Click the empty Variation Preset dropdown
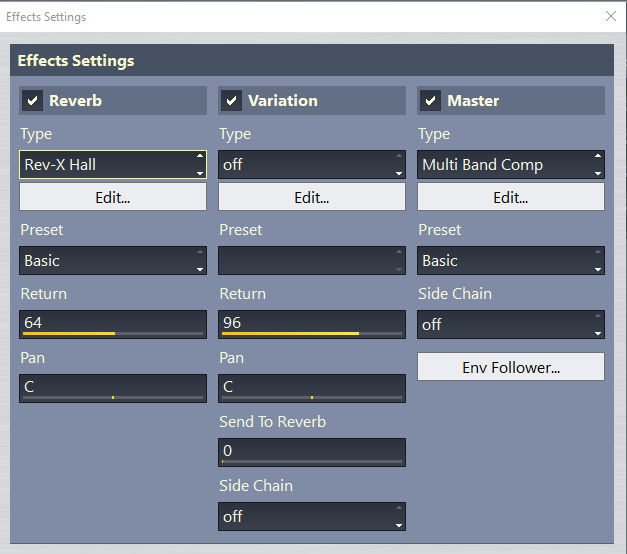627x554 pixels. point(312,260)
